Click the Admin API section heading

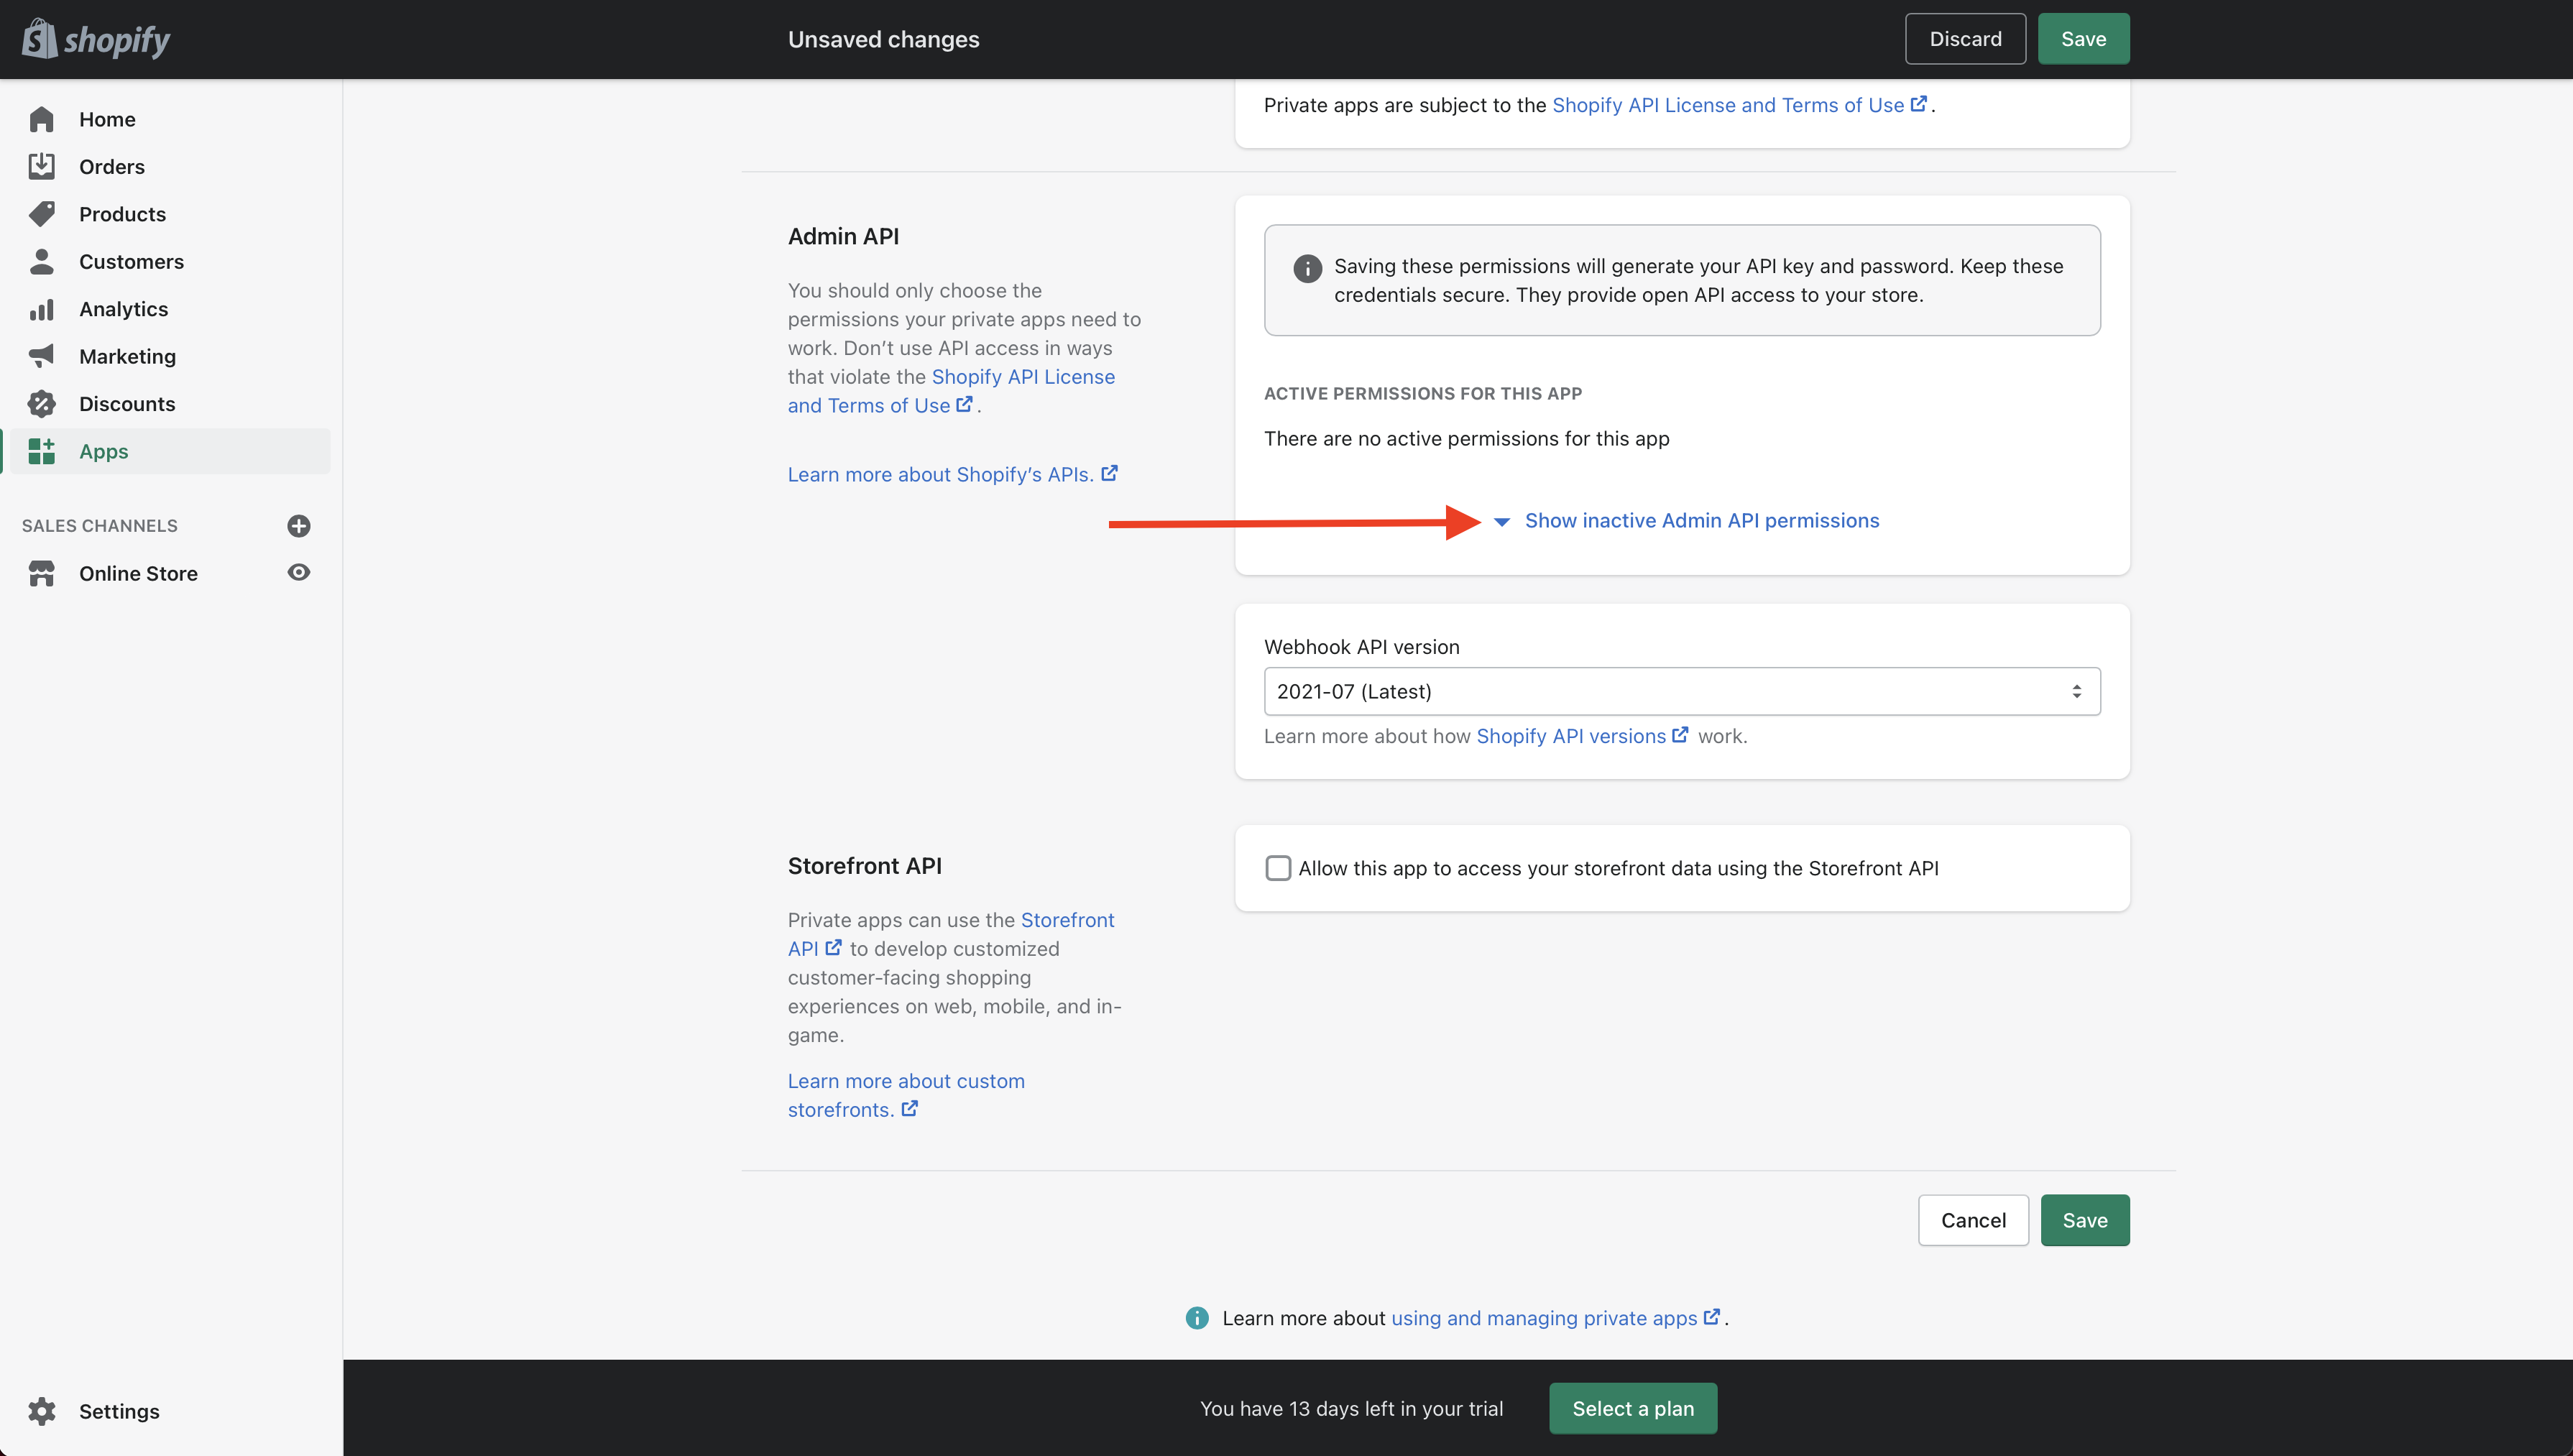[843, 236]
